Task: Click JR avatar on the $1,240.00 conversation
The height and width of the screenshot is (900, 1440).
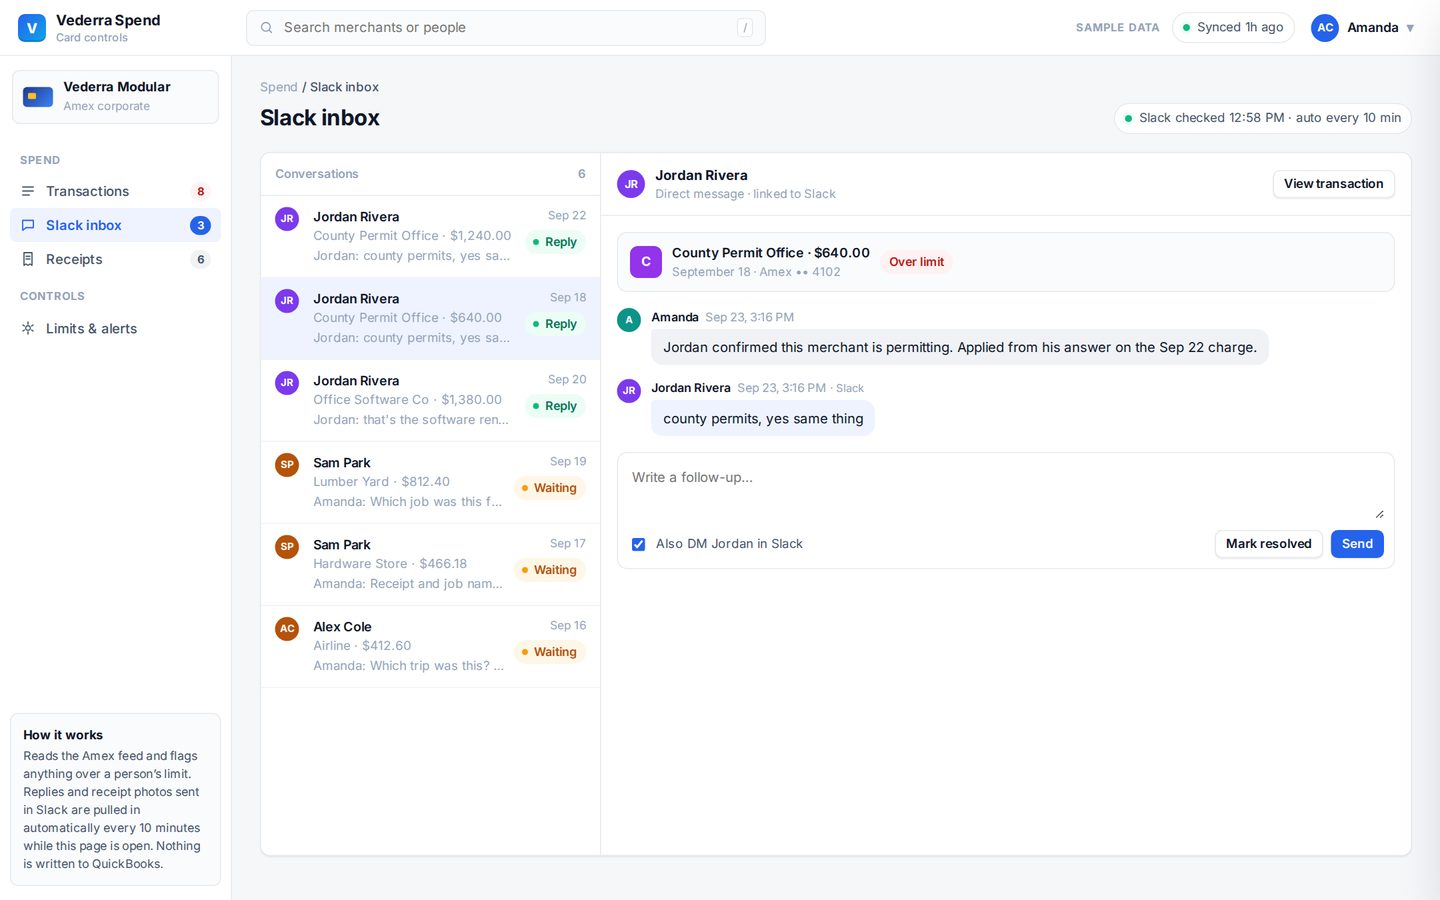Action: [x=287, y=219]
